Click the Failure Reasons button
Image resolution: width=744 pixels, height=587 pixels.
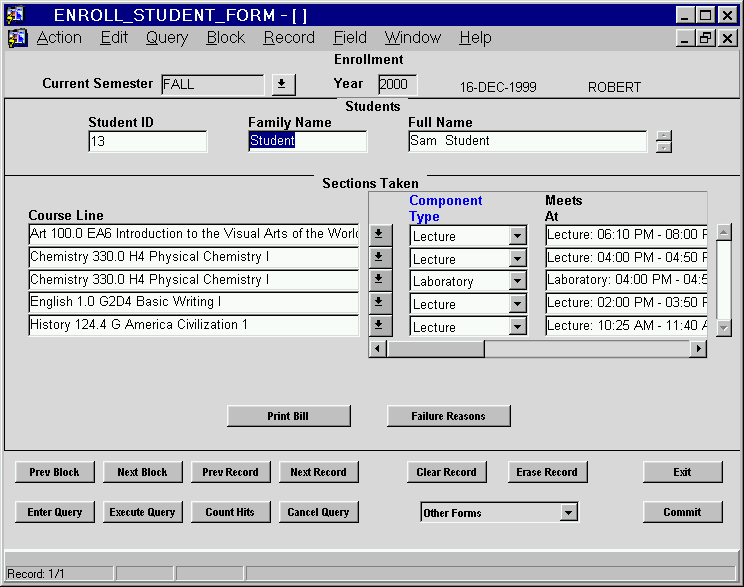[x=448, y=416]
